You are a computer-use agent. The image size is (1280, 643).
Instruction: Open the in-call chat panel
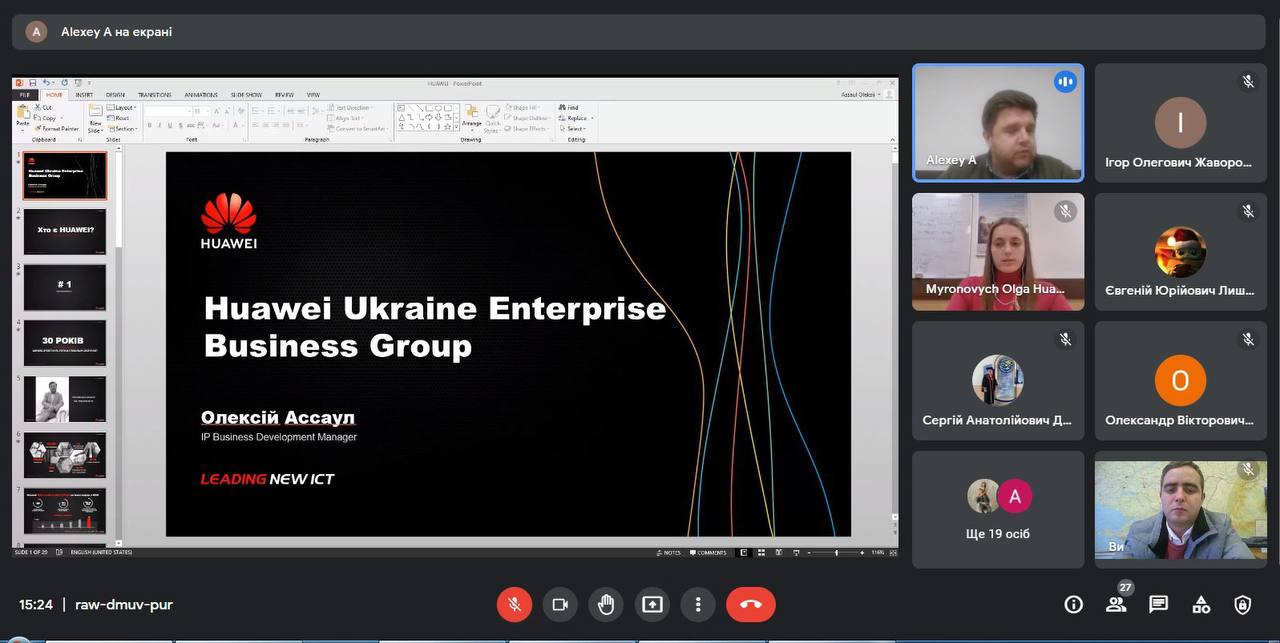click(x=1158, y=604)
